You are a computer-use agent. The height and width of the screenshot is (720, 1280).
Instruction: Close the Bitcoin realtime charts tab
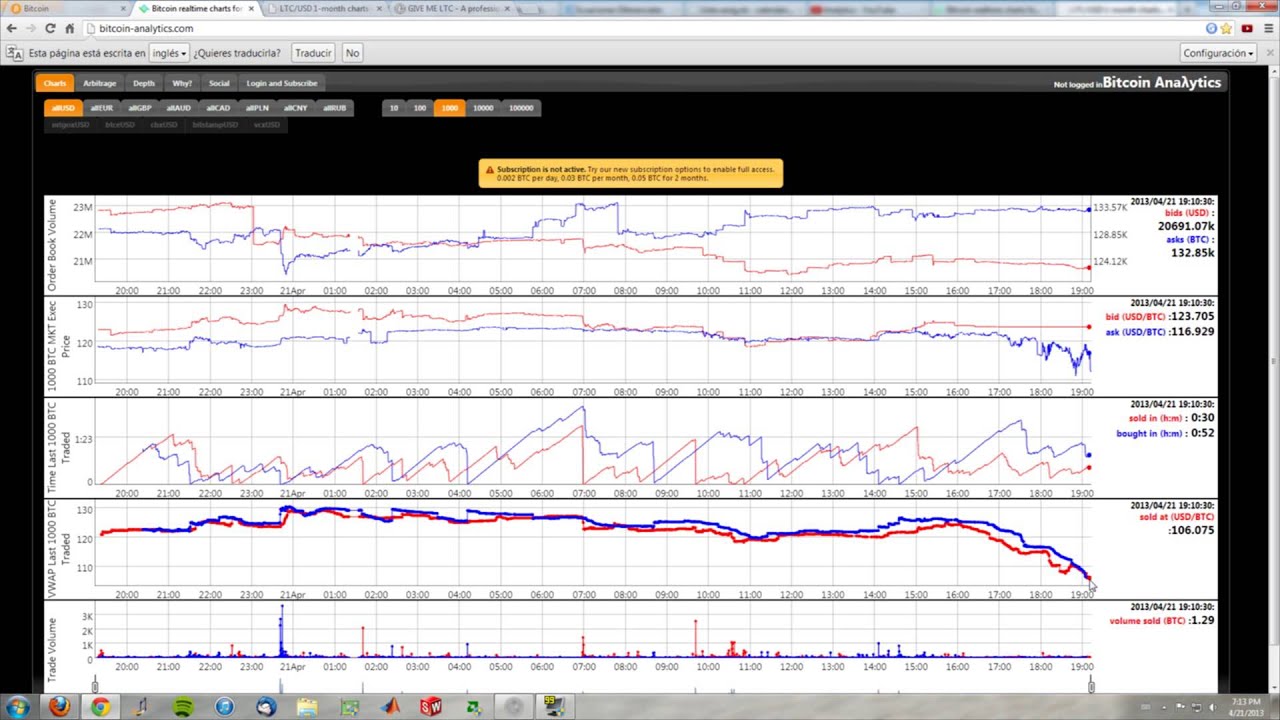250,8
